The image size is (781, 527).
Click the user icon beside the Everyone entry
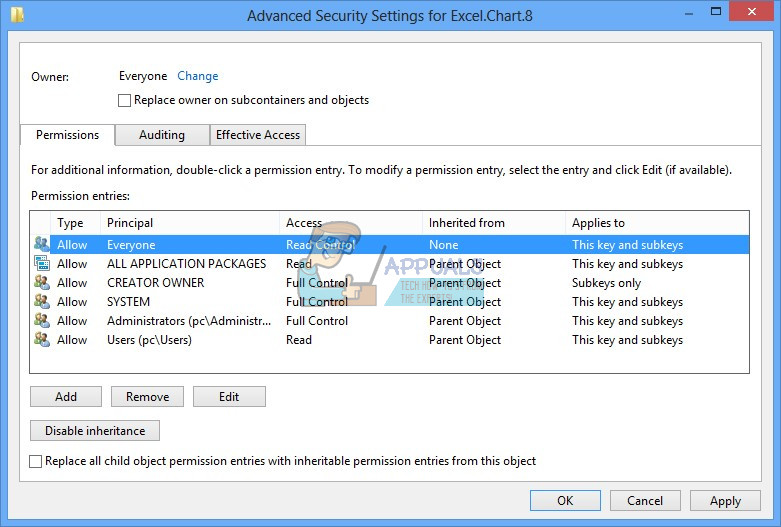click(x=41, y=245)
